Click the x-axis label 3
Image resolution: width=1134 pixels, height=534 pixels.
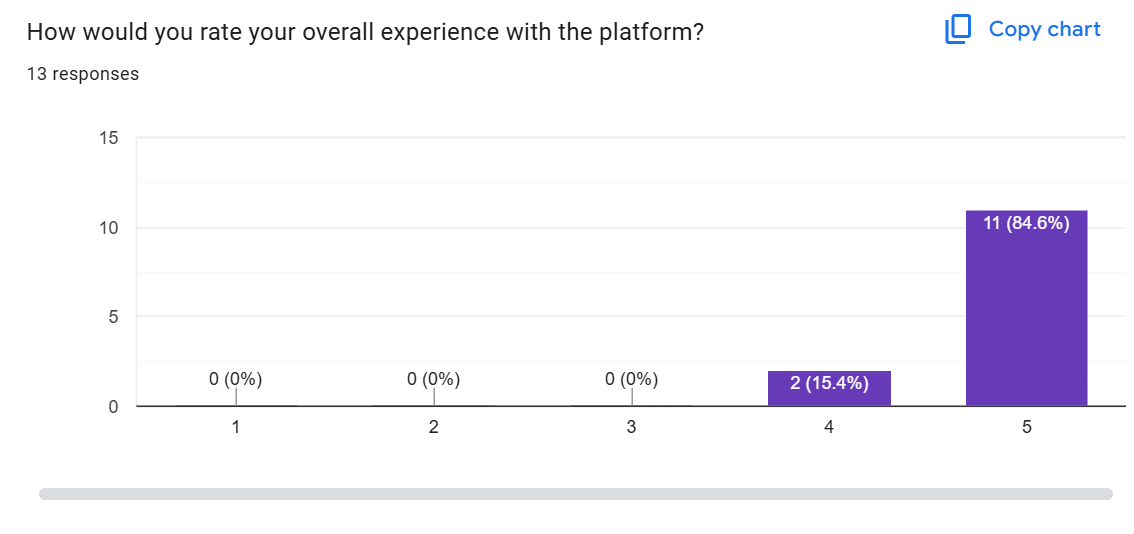pyautogui.click(x=632, y=427)
